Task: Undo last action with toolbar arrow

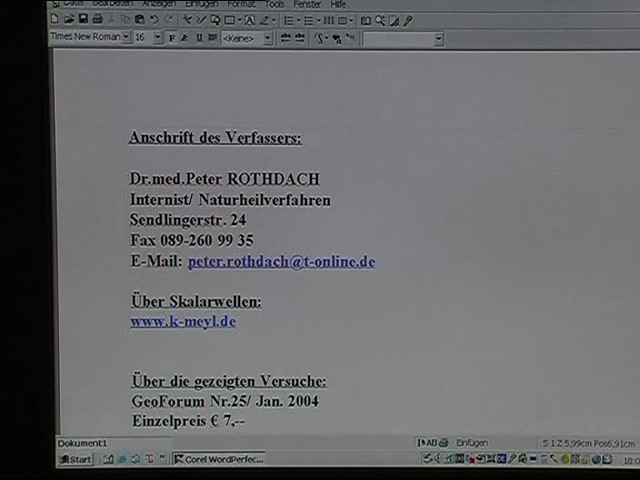Action: 154,19
